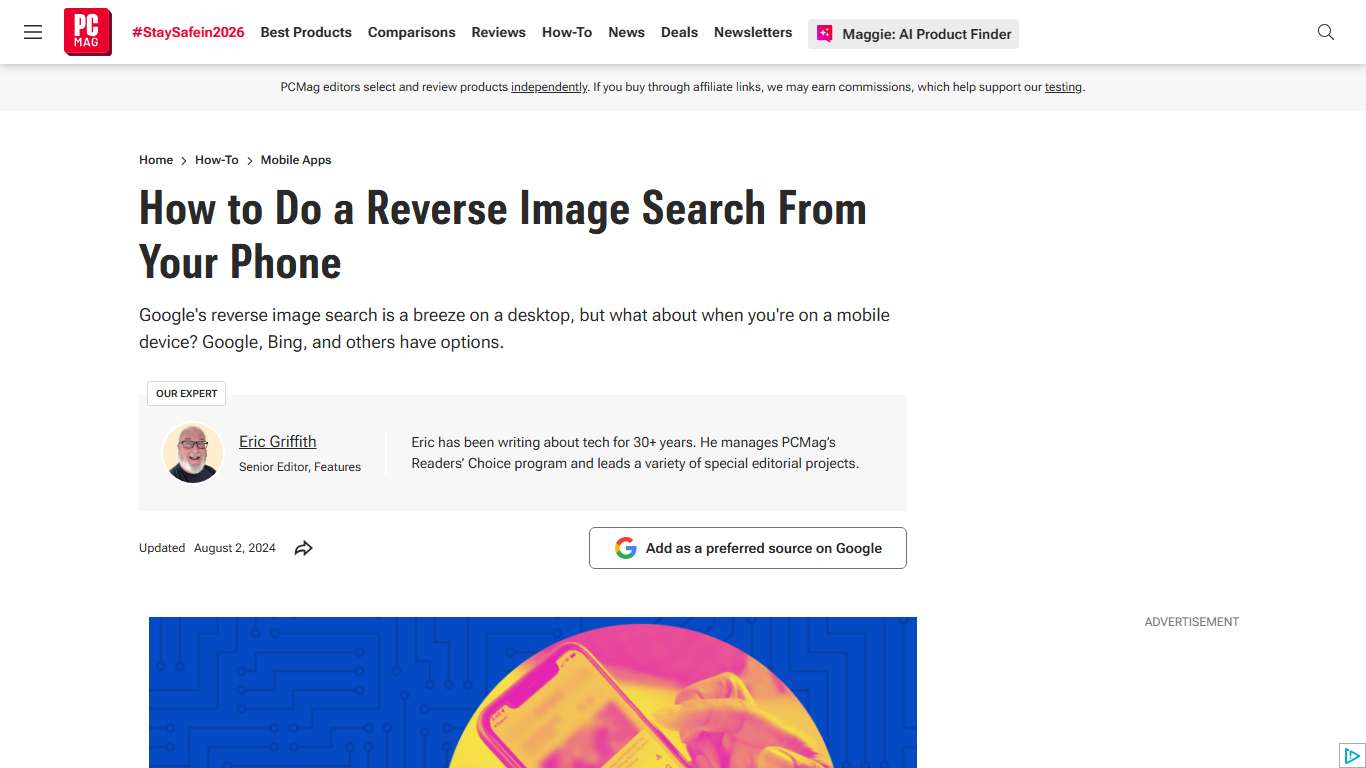Screen dimensions: 1366x768
Task: Click the PCMag logo
Action: coord(87,32)
